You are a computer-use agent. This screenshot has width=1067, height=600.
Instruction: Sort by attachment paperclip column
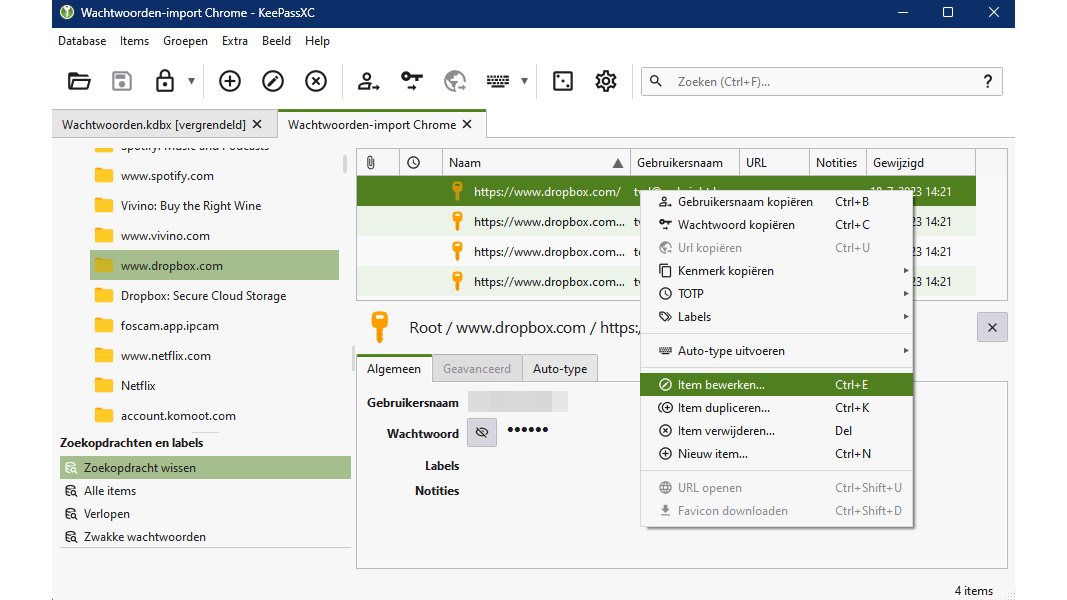[x=378, y=163]
